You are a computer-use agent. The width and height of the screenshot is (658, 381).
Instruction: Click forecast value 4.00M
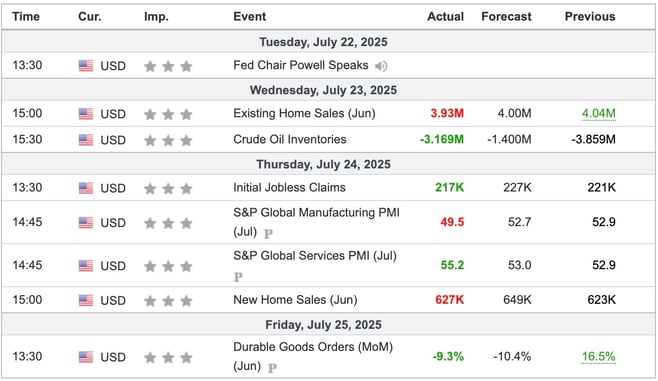tap(514, 113)
